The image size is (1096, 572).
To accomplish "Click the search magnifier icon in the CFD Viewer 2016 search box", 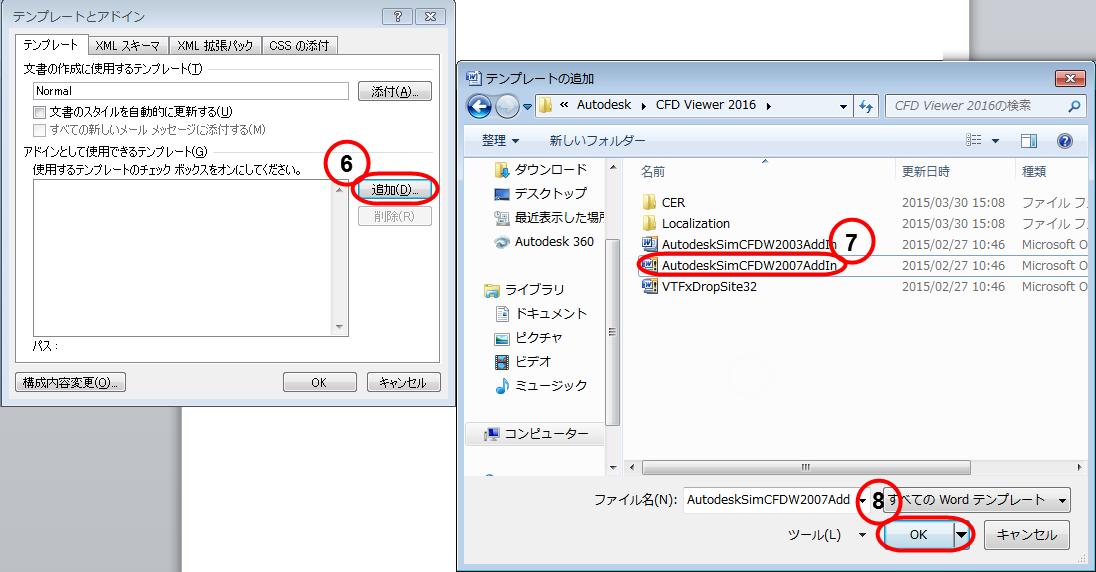I will [x=1074, y=106].
